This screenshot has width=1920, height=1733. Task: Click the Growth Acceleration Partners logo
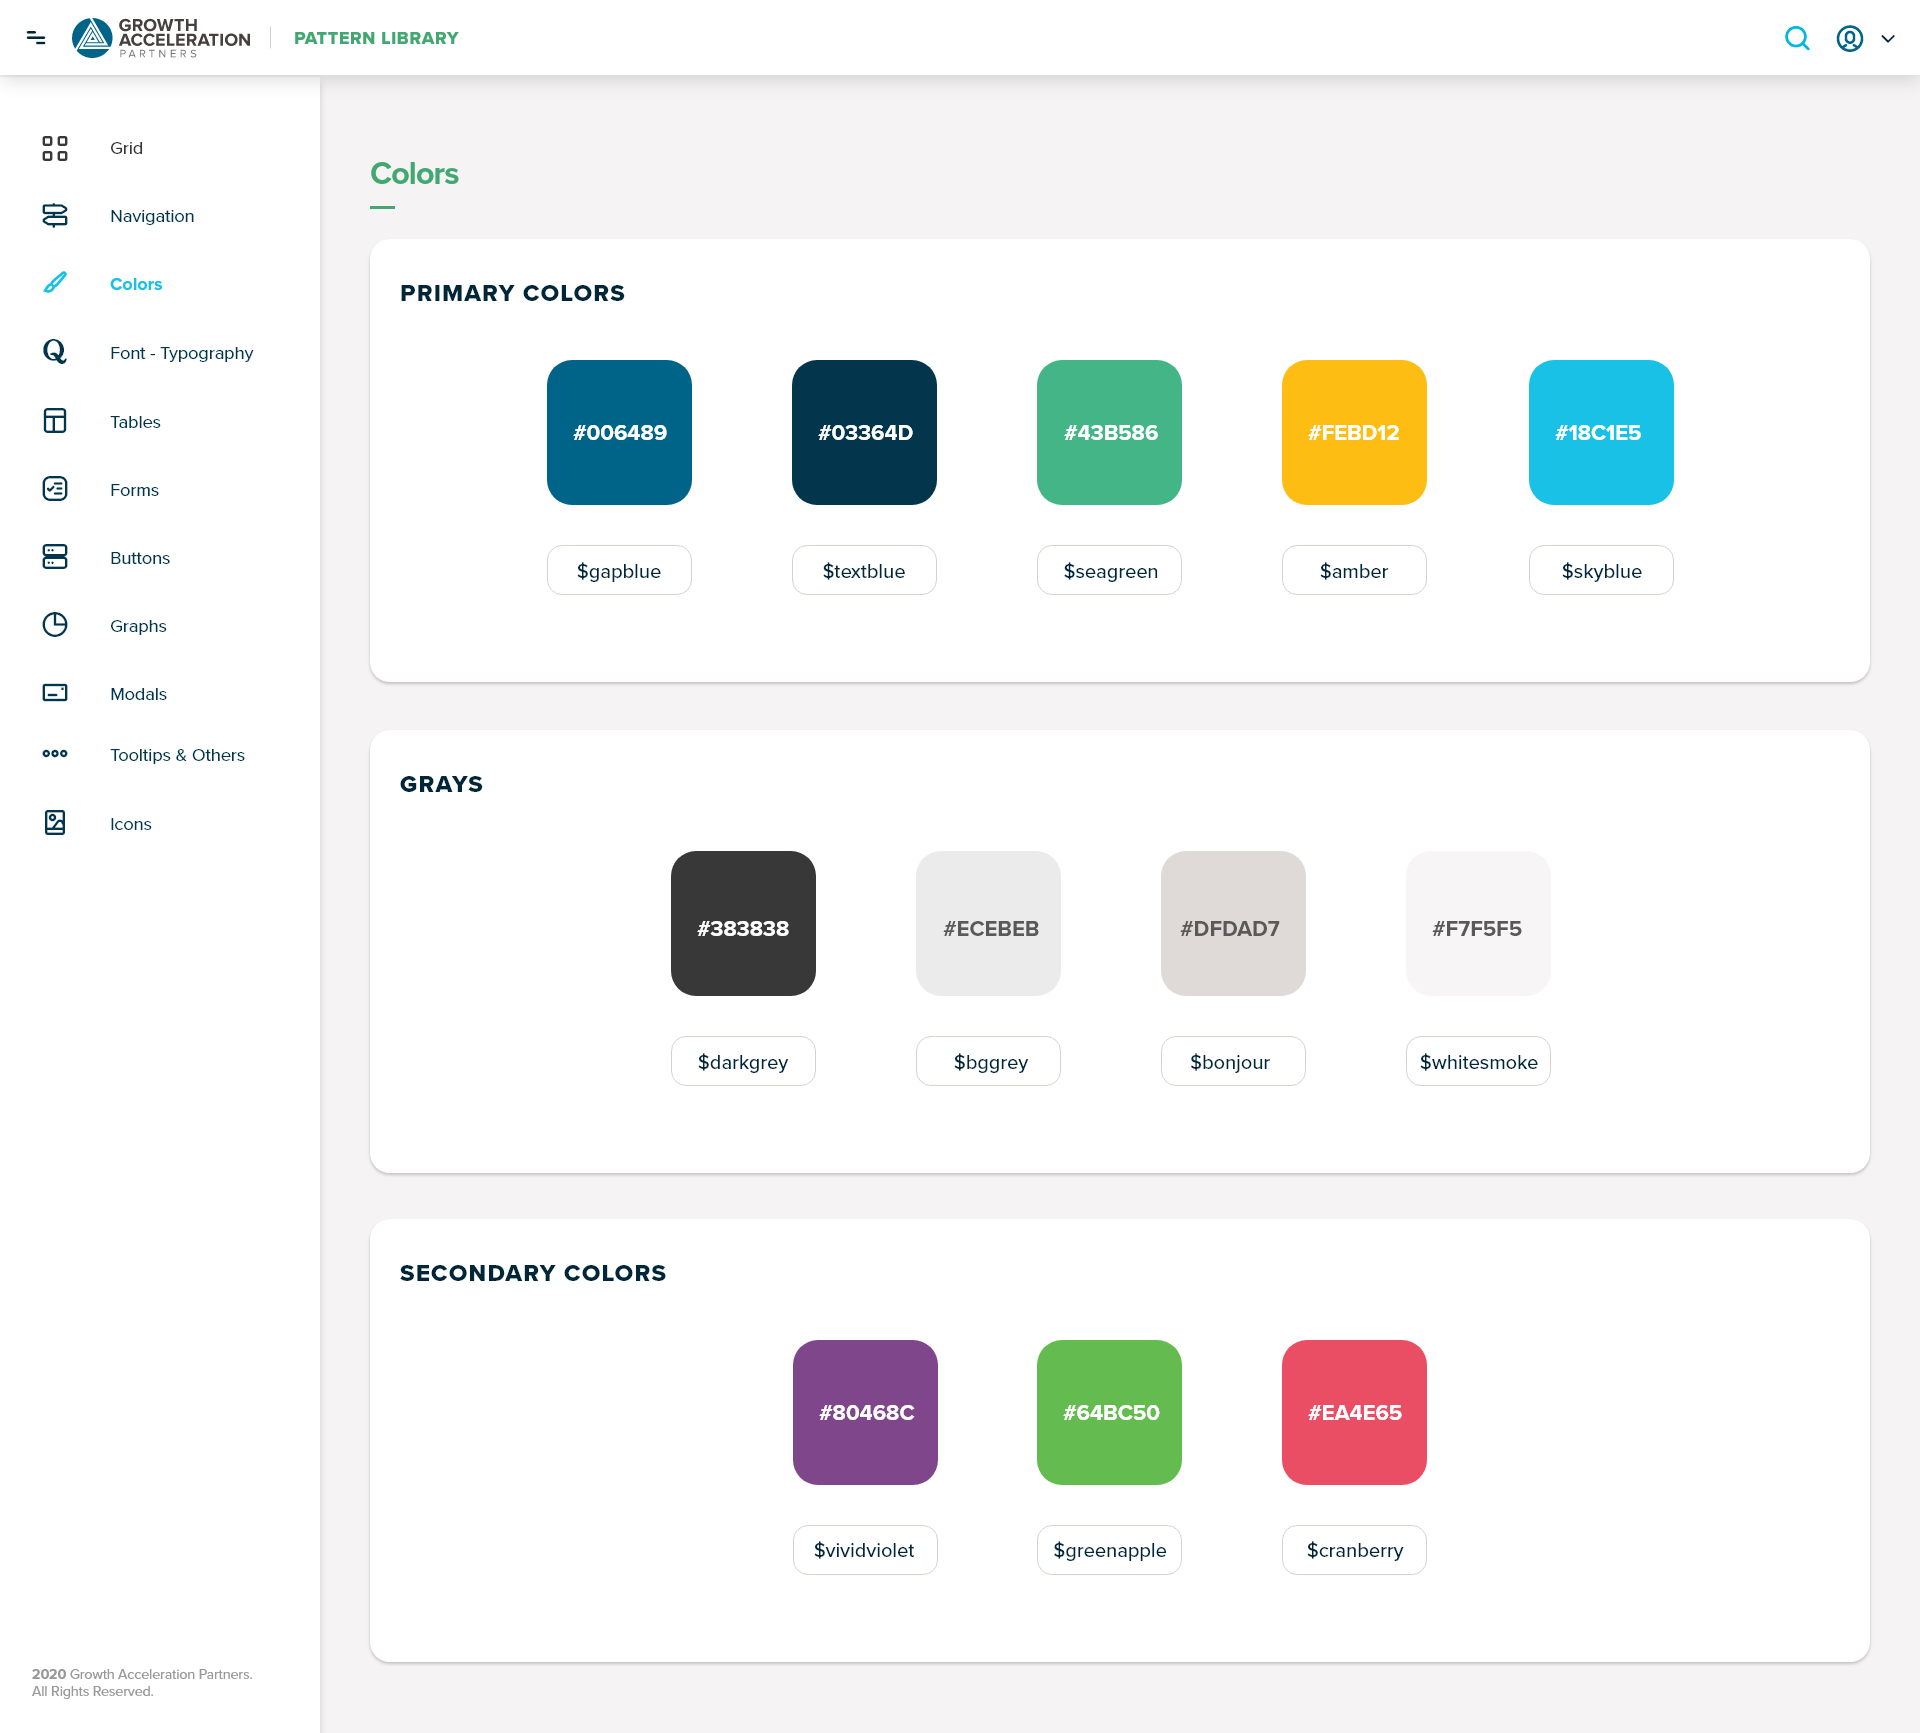click(x=162, y=38)
